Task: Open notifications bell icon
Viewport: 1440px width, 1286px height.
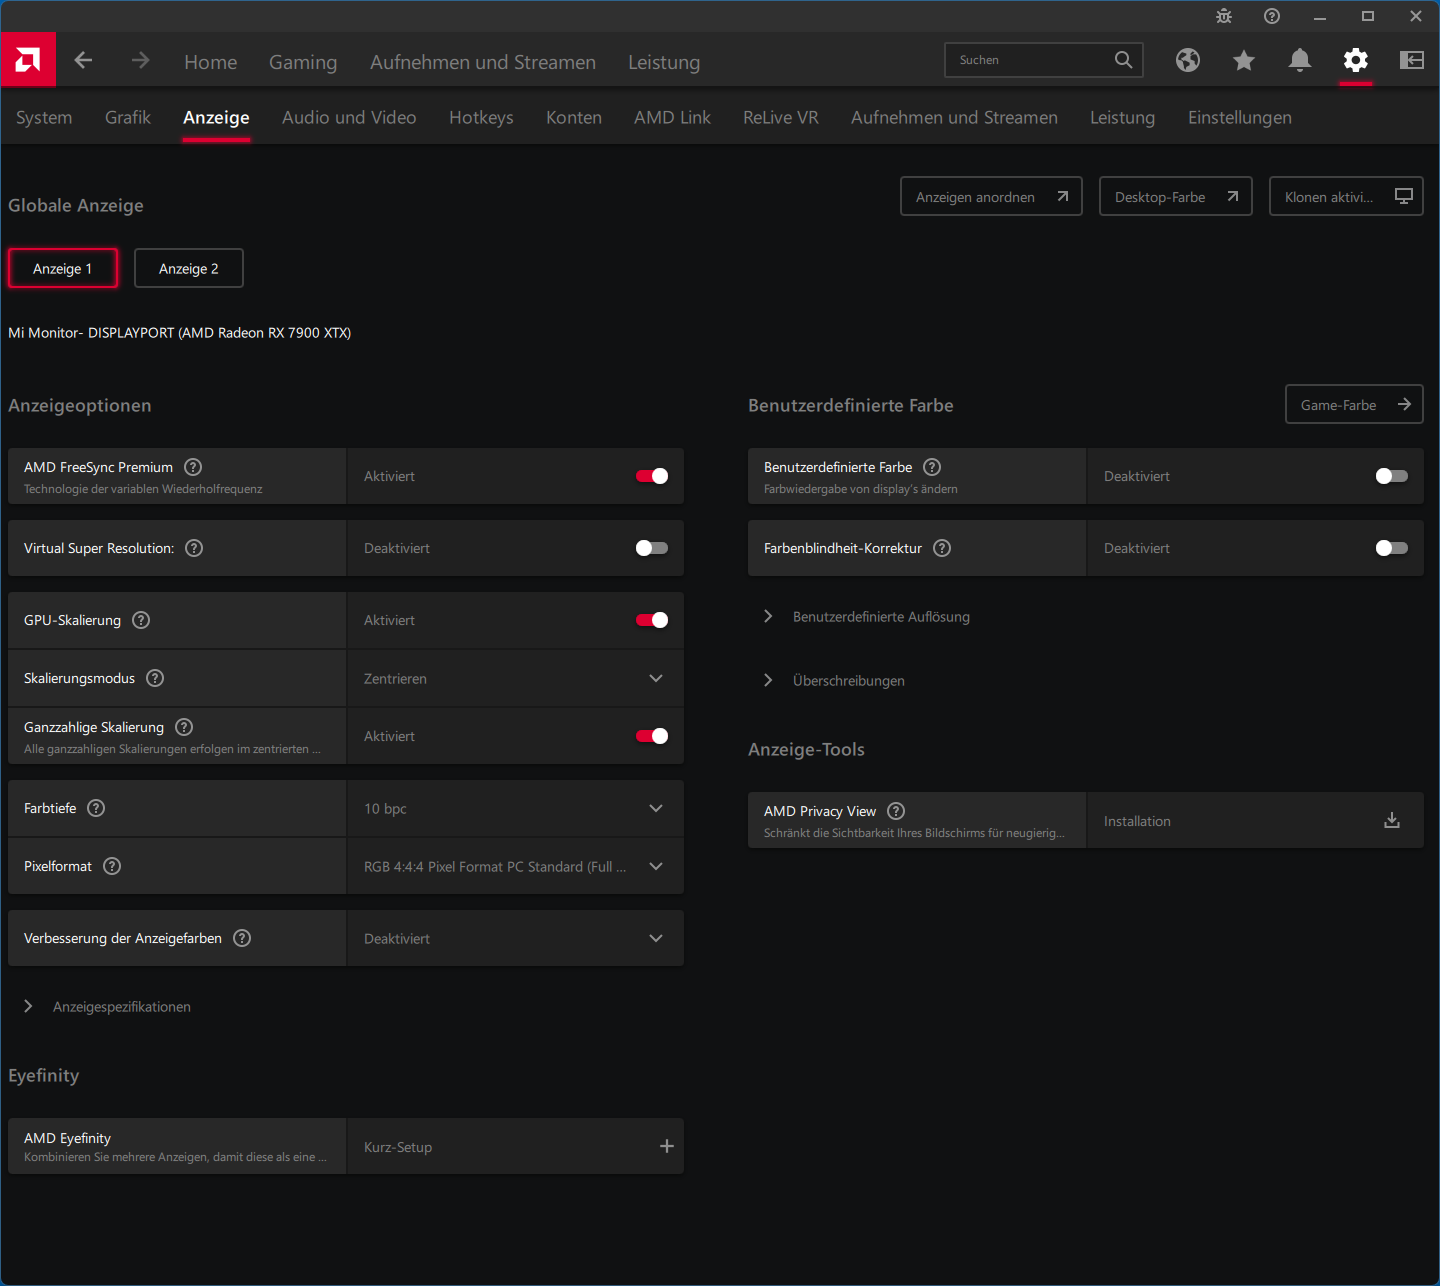Action: coord(1299,60)
